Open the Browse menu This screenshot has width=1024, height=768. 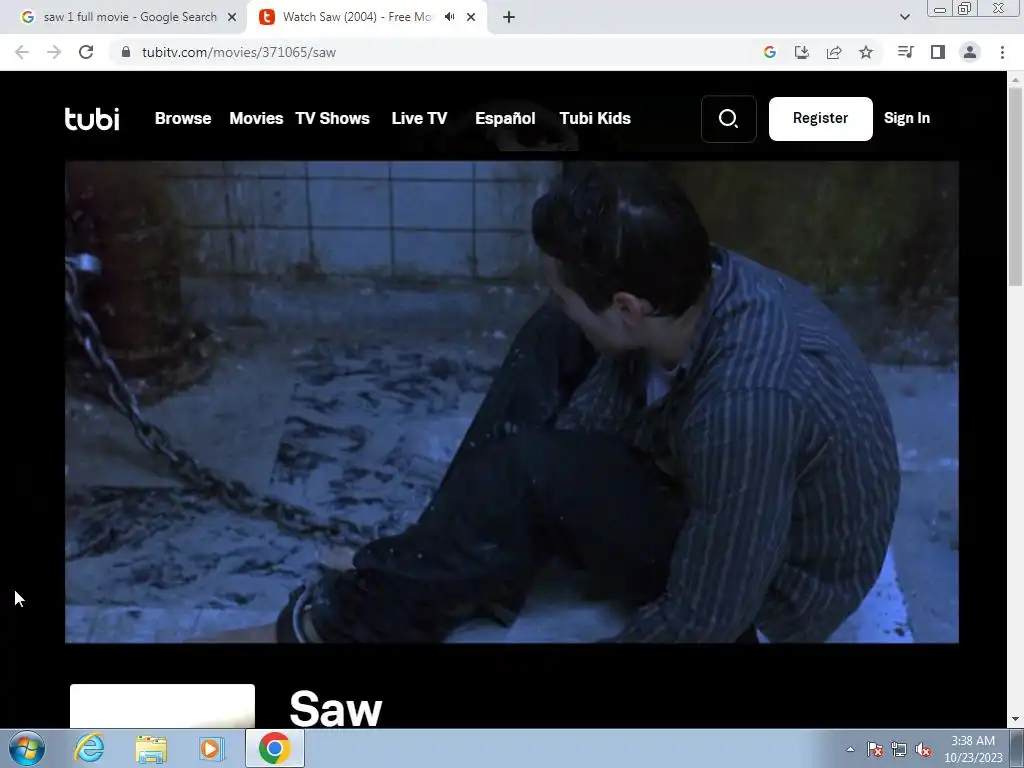(183, 118)
